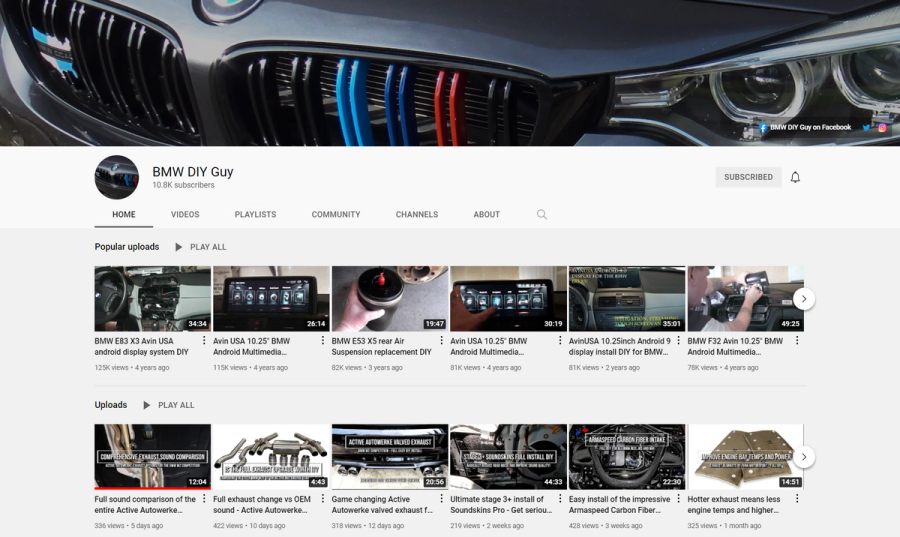This screenshot has width=900, height=537.
Task: Click the notification bell icon
Action: point(795,177)
